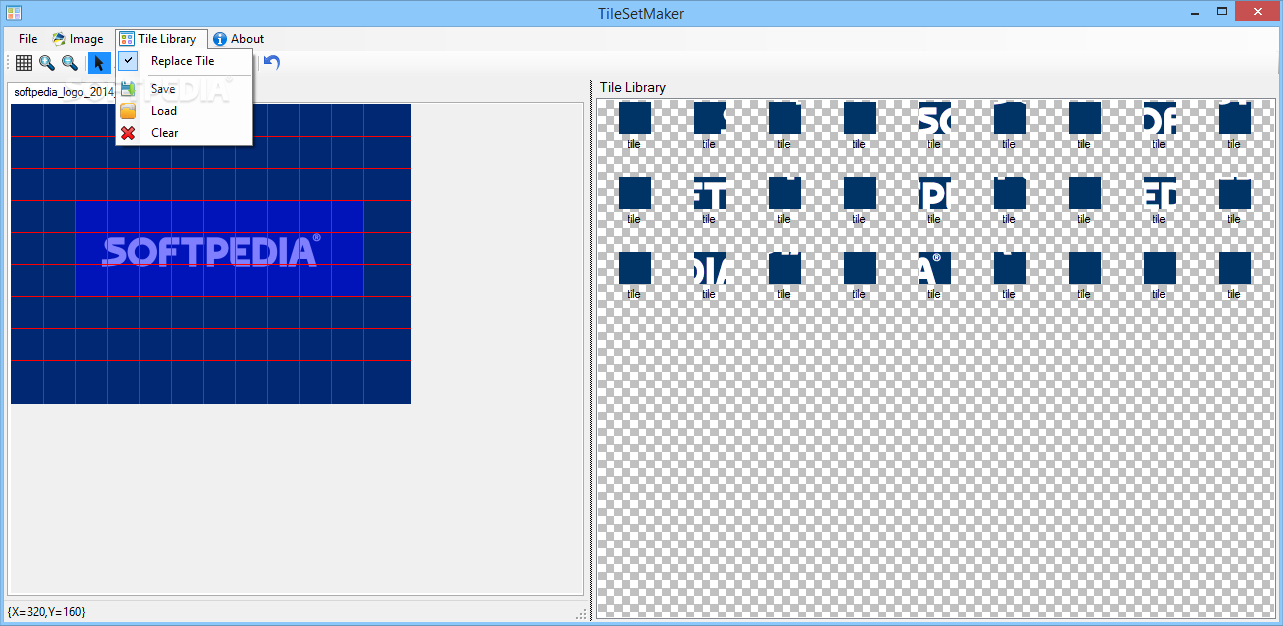Click the Tile Library panel title
This screenshot has width=1283, height=626.
coord(633,87)
